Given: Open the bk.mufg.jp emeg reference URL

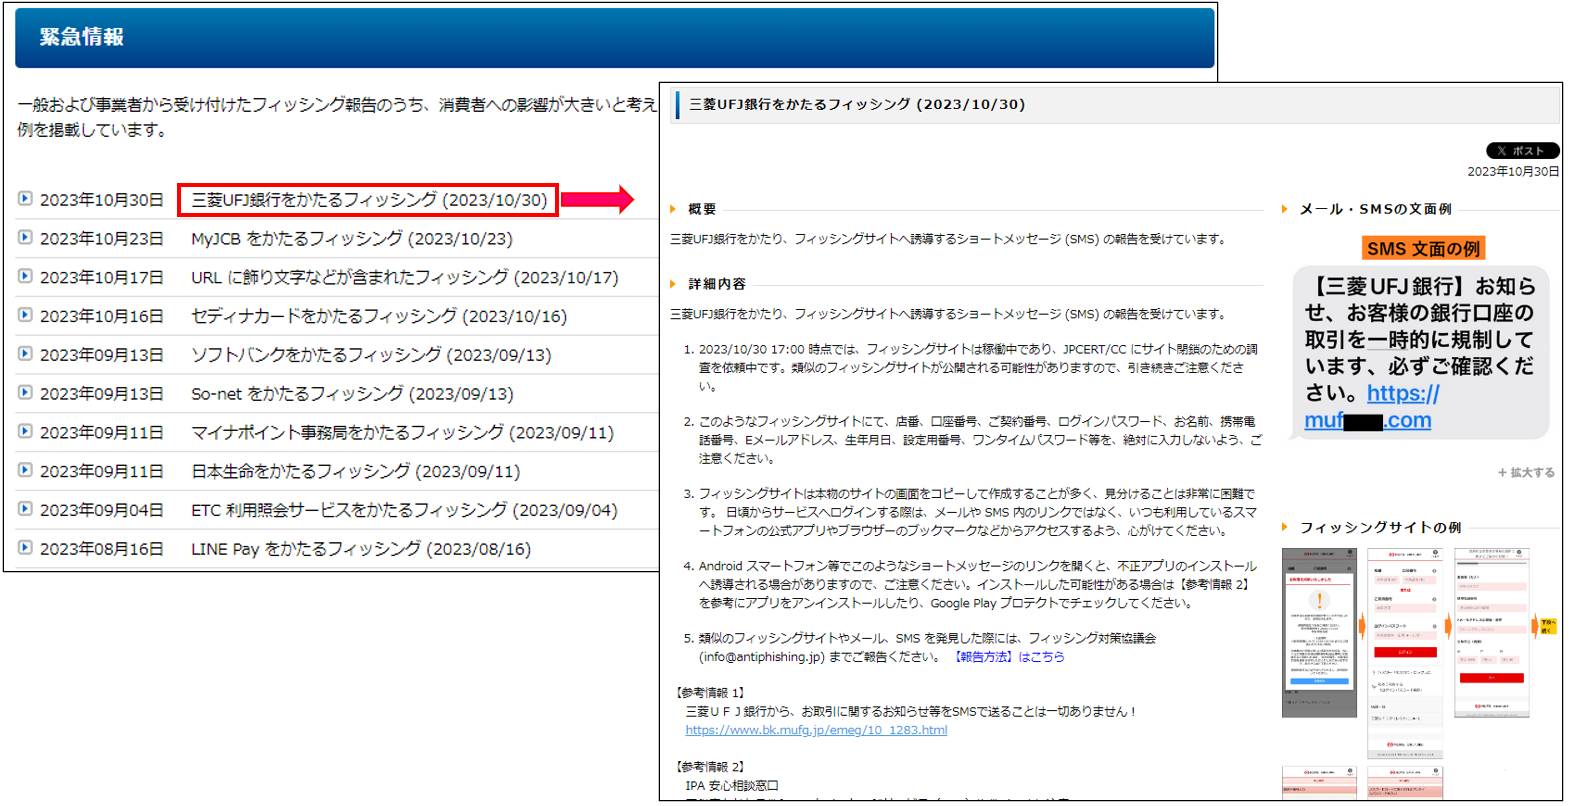Looking at the screenshot, I should [816, 730].
